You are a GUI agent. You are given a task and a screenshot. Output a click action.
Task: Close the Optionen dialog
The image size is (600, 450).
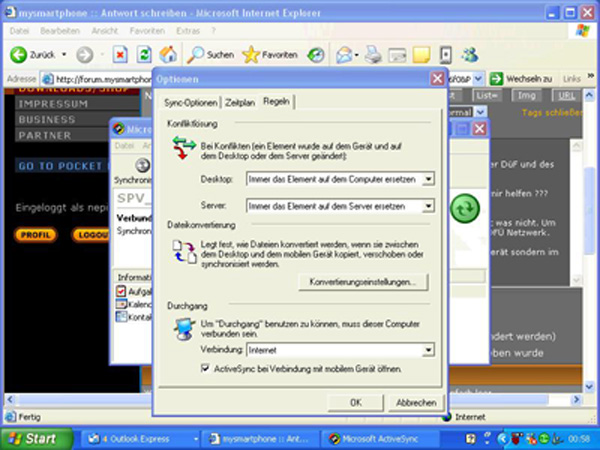coord(437,79)
